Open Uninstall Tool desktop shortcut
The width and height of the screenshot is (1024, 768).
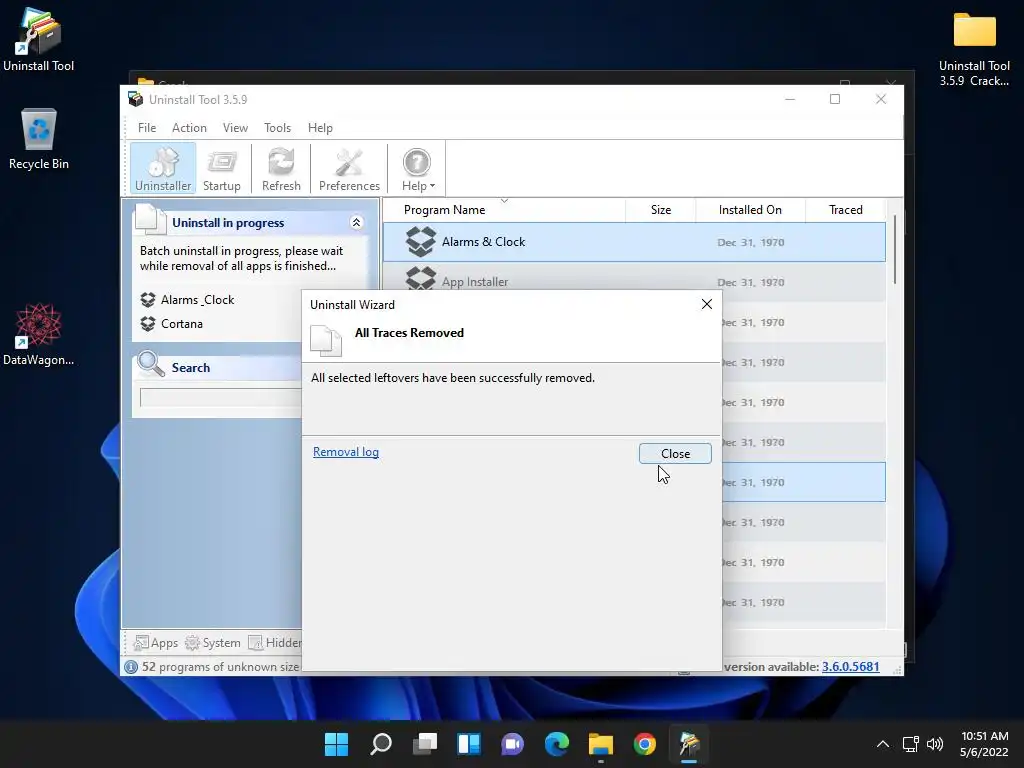(39, 40)
